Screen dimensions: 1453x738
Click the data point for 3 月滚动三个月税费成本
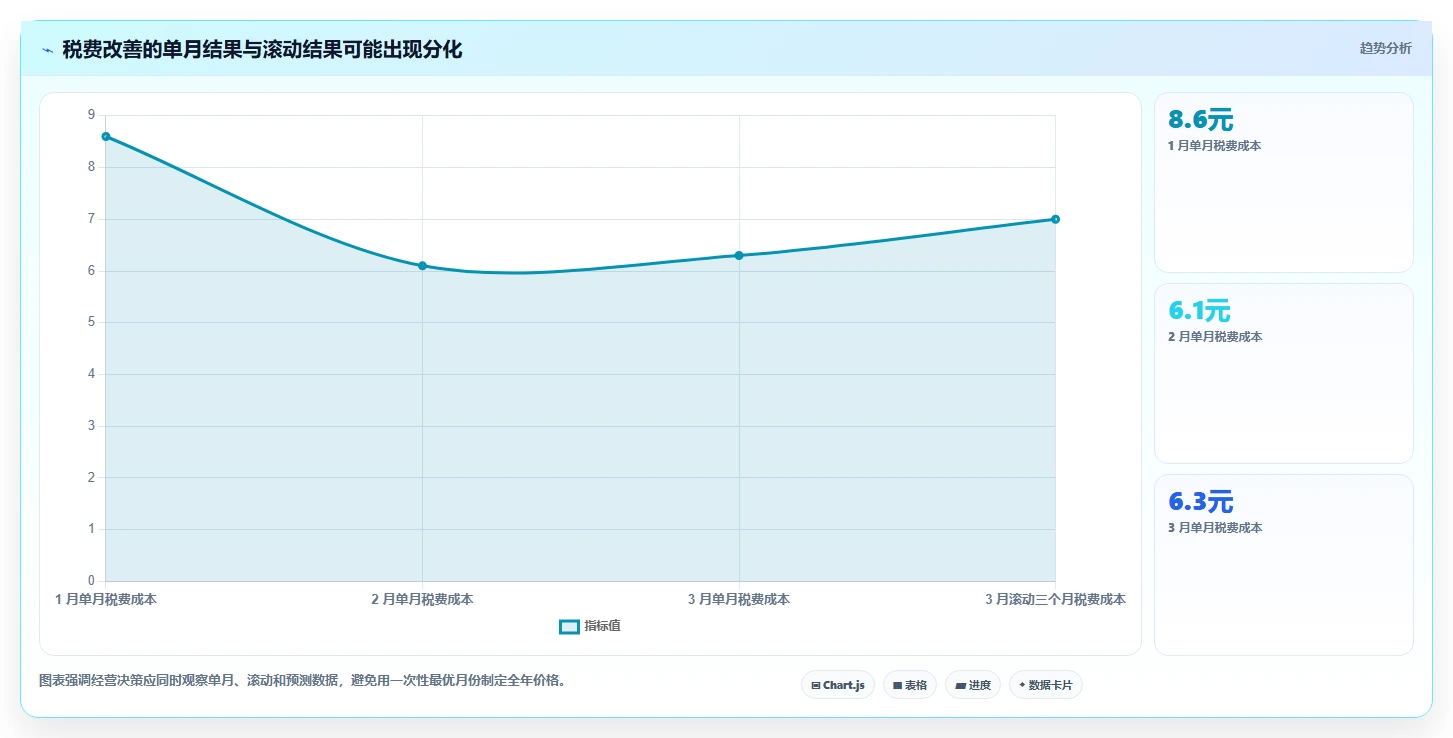click(1055, 219)
